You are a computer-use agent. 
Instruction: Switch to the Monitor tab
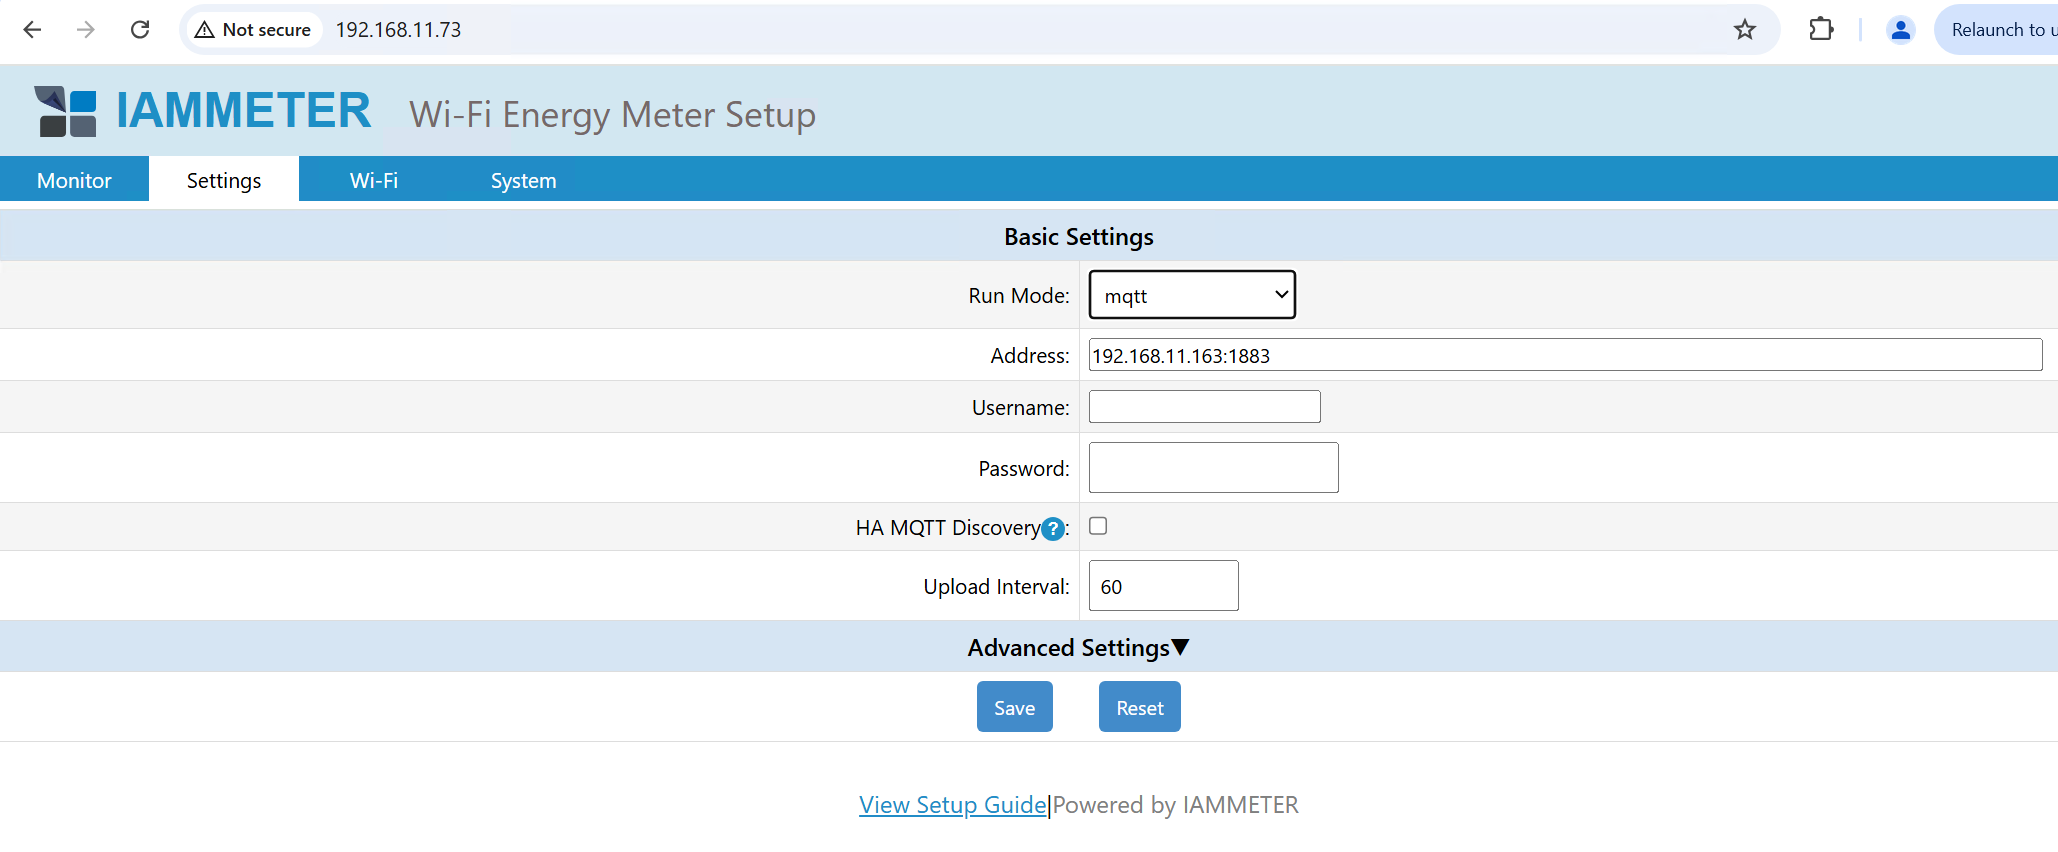point(74,180)
